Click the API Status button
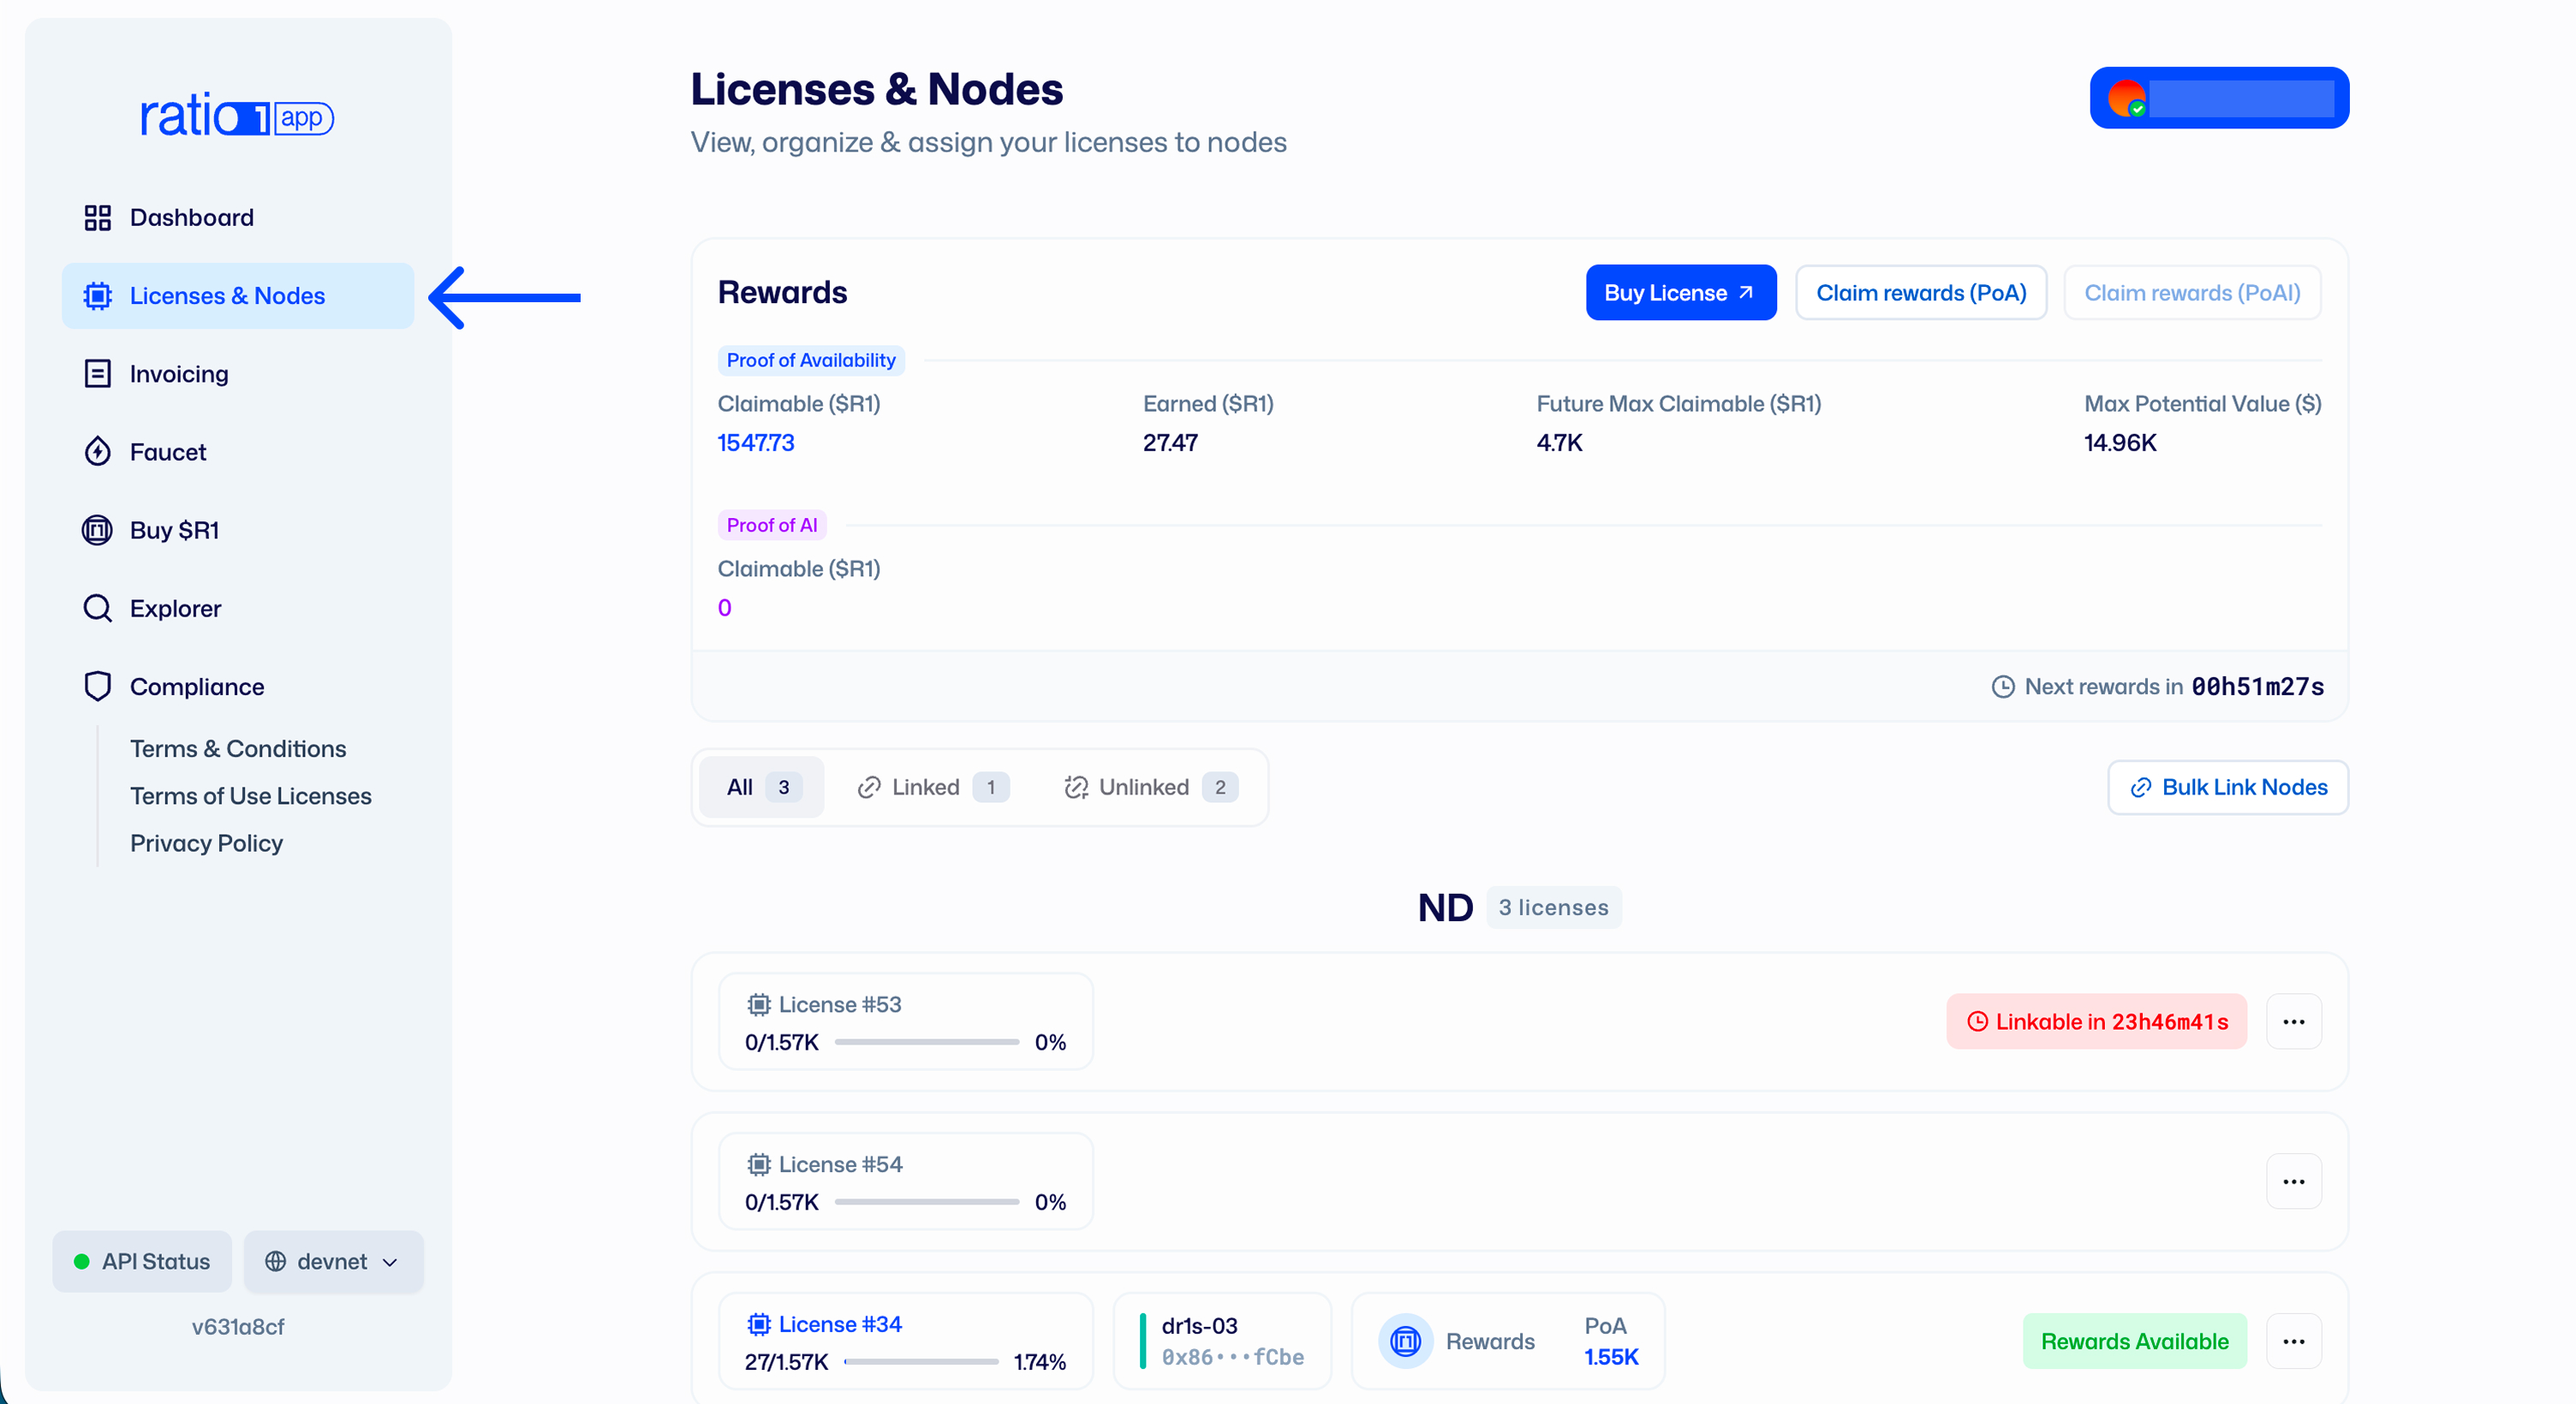The height and width of the screenshot is (1404, 2576). tap(142, 1262)
